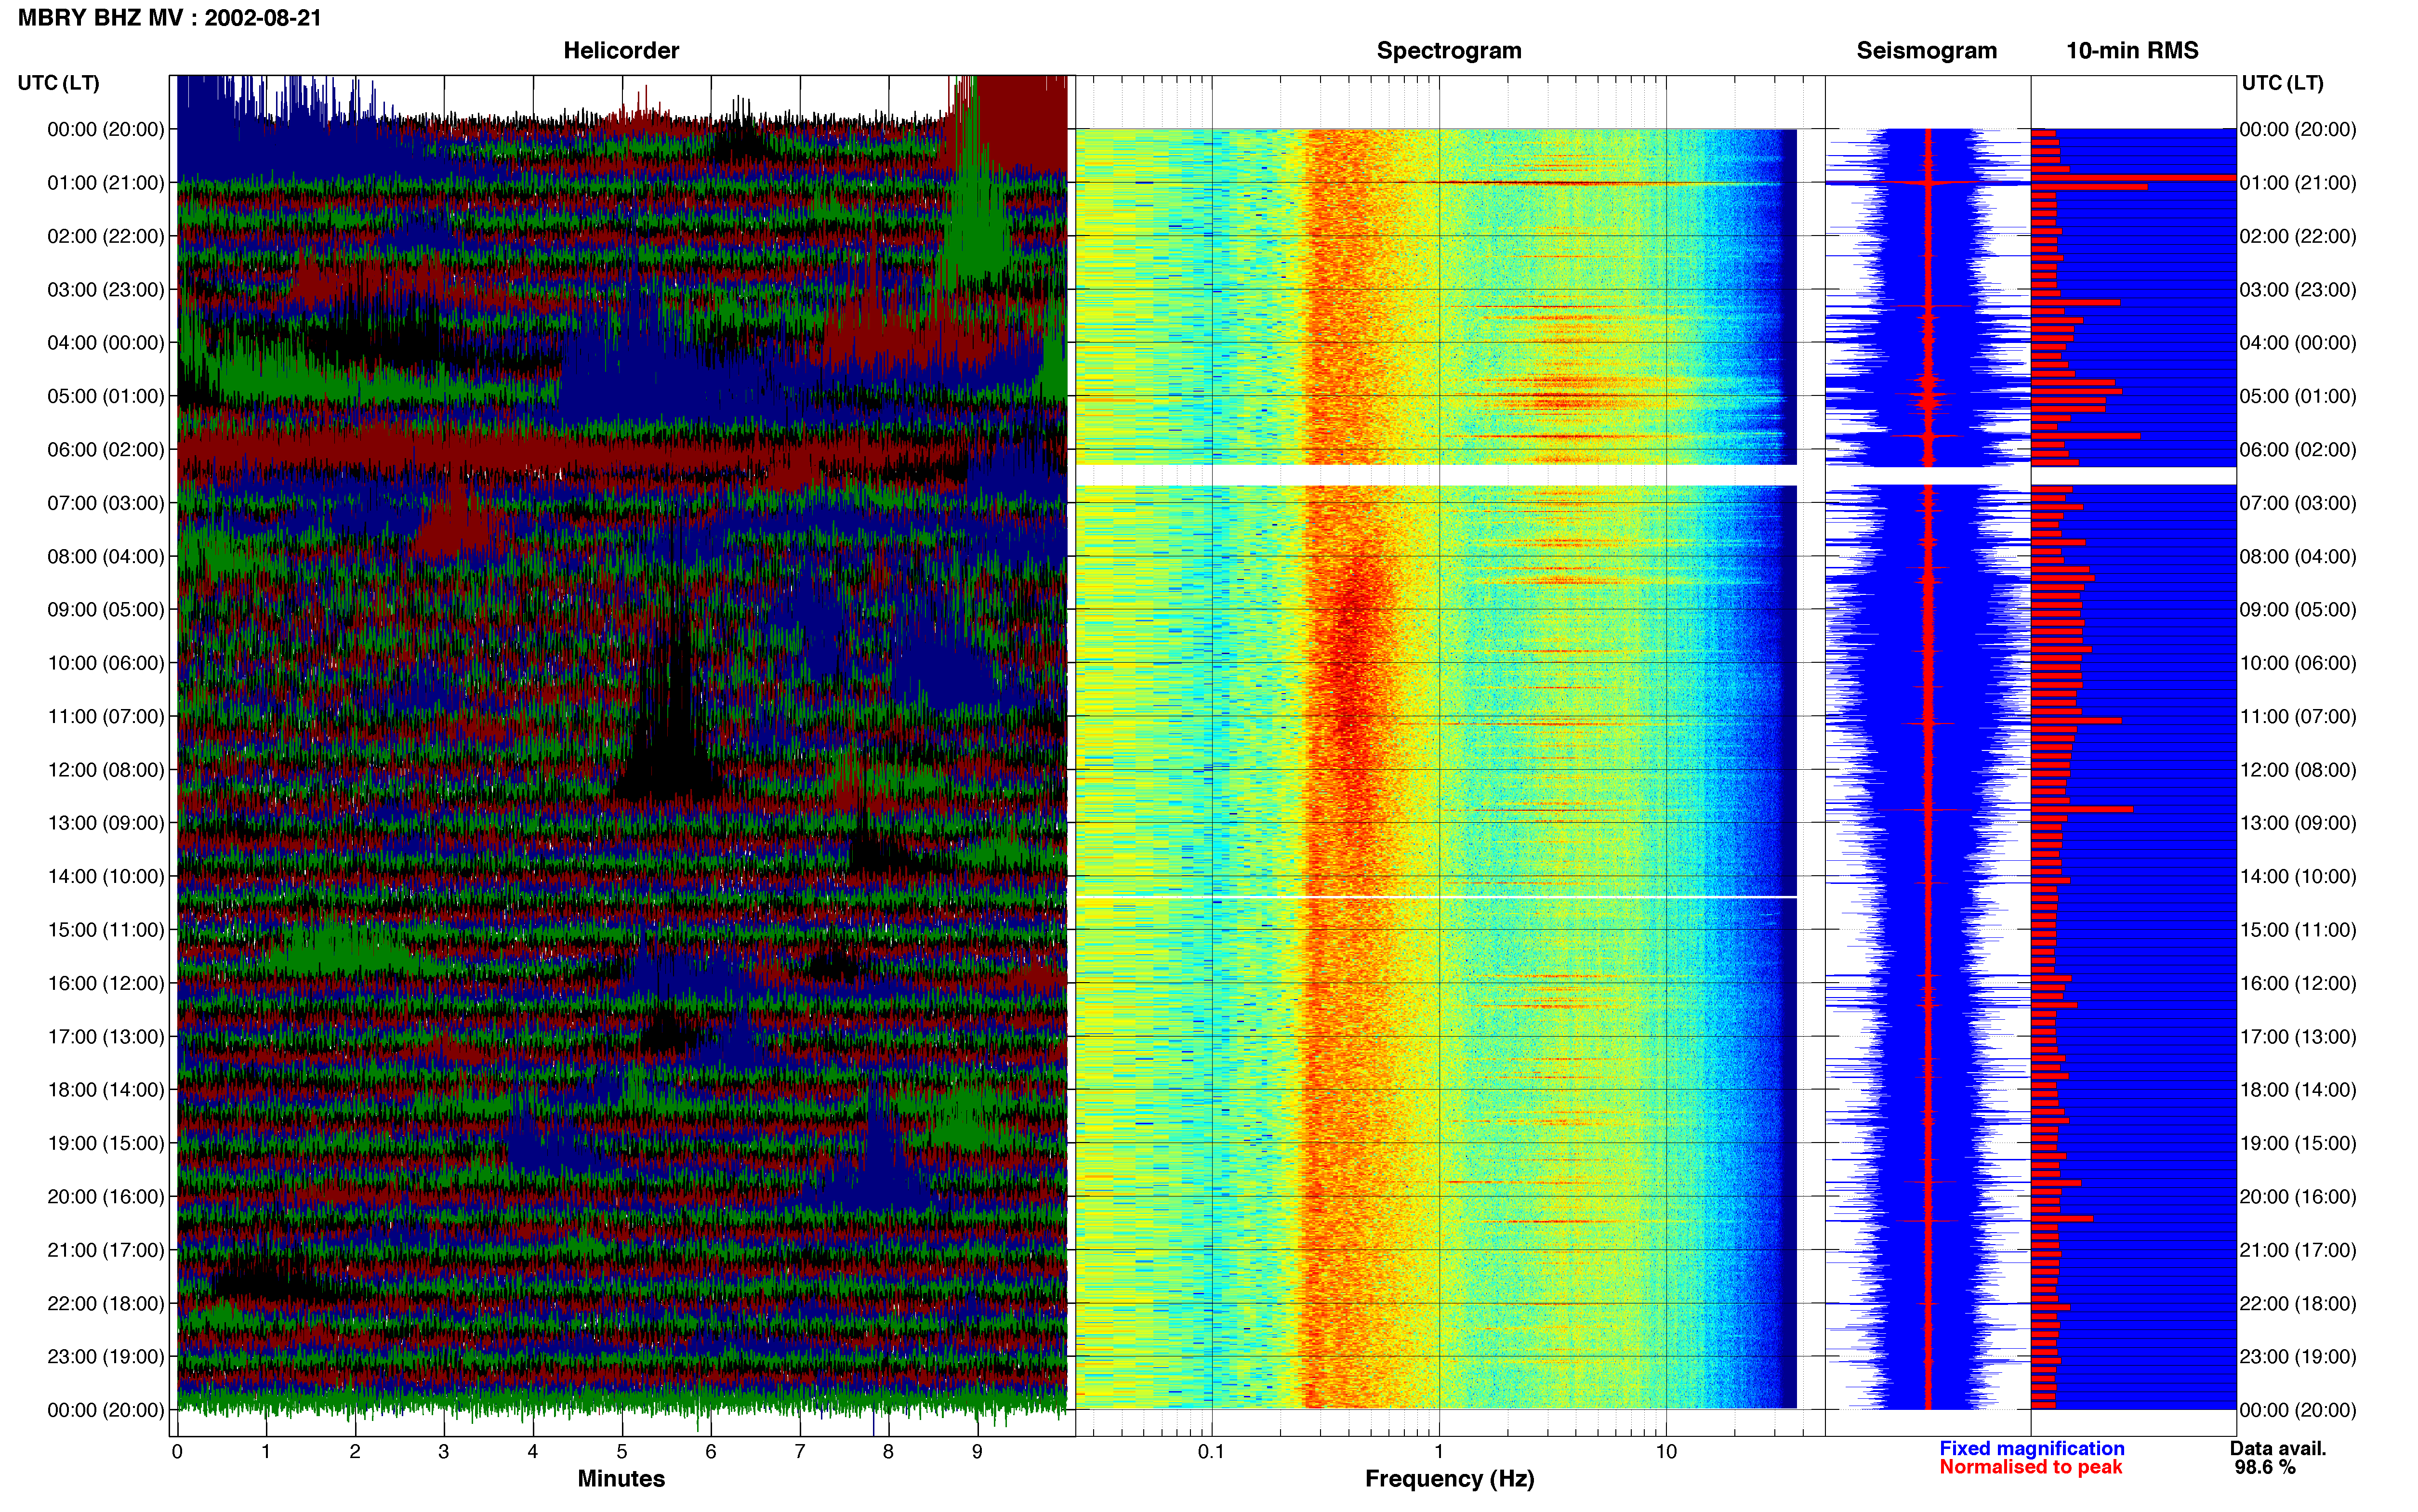Click '22:00 (18:00)' on the RMS panel time axis
Screen dimensions: 2418x1512
[x=2298, y=1303]
